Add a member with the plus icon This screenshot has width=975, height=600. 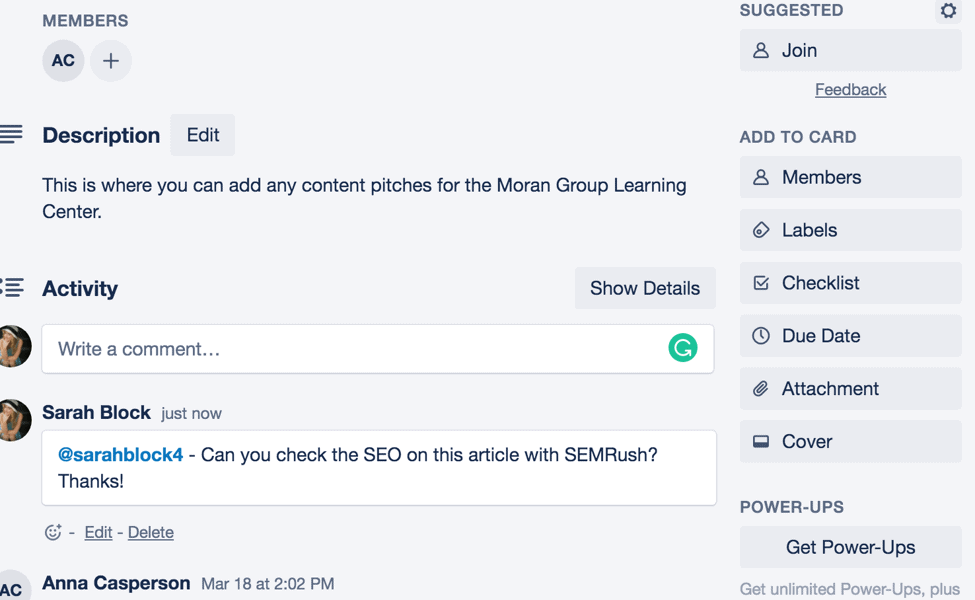111,61
